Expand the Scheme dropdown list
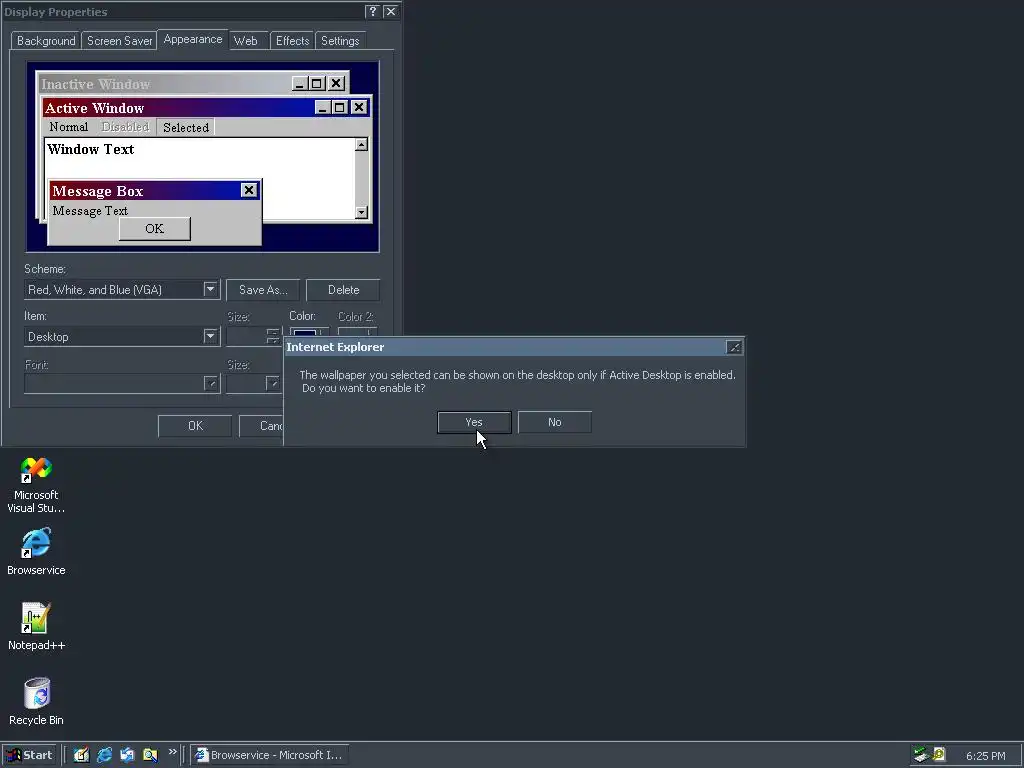Screen dimensions: 1024x768 point(210,289)
